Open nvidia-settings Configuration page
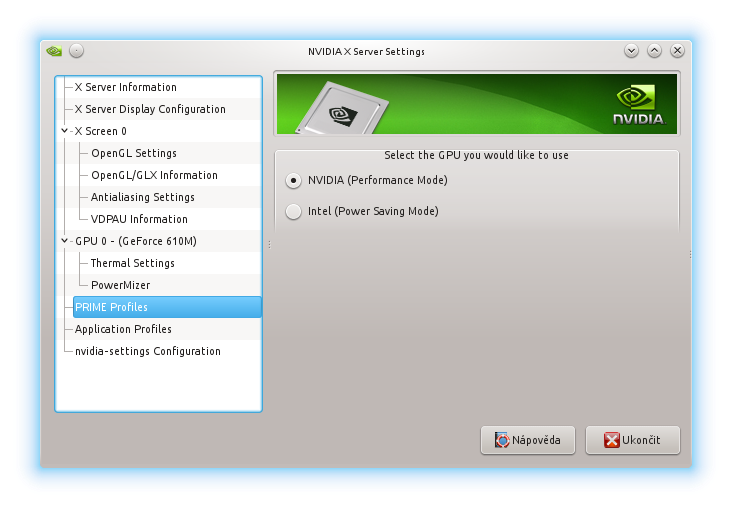732x508 pixels. pyautogui.click(x=148, y=351)
